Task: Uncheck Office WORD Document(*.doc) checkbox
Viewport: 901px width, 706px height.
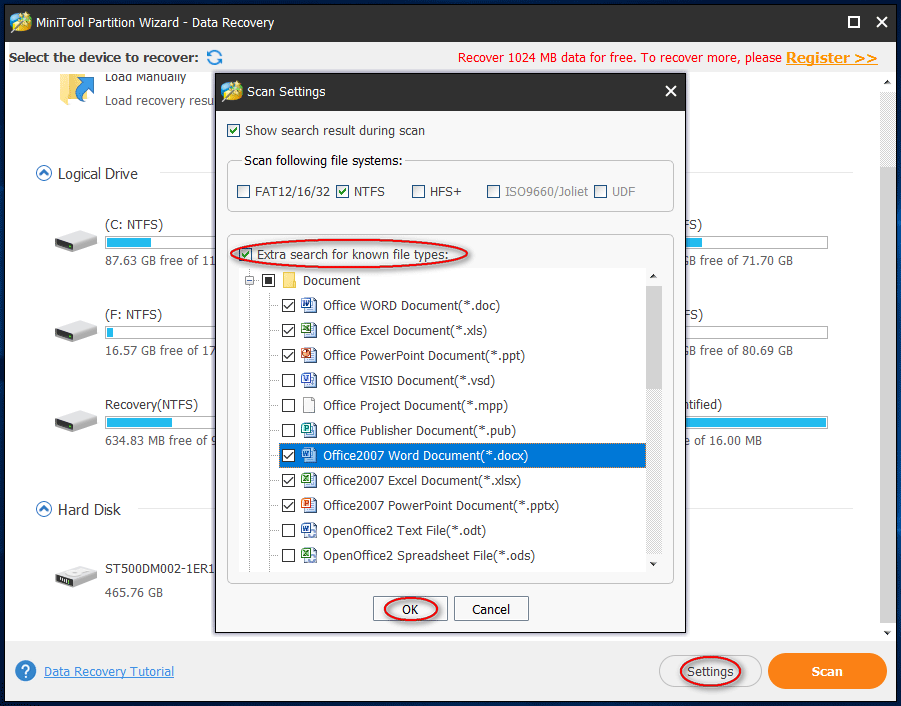Action: pos(288,306)
